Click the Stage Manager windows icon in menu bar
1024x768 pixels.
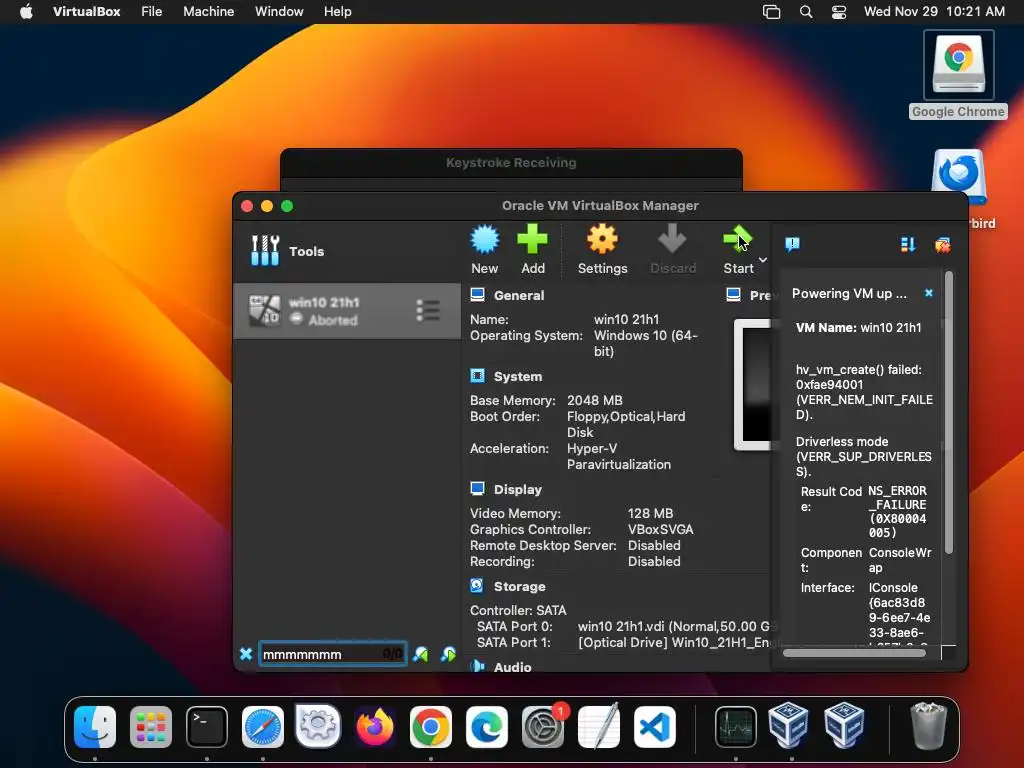click(x=771, y=12)
